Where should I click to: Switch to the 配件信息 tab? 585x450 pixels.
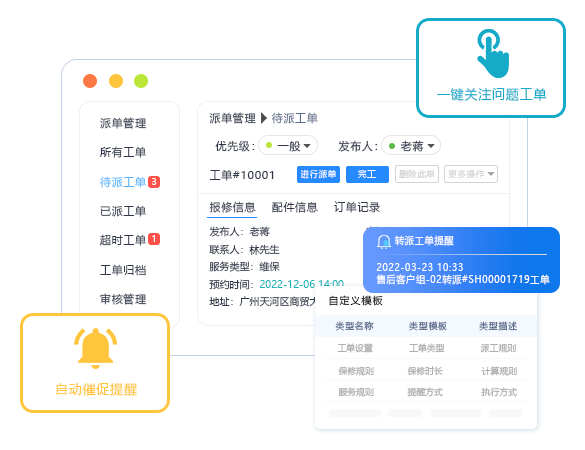tap(294, 207)
